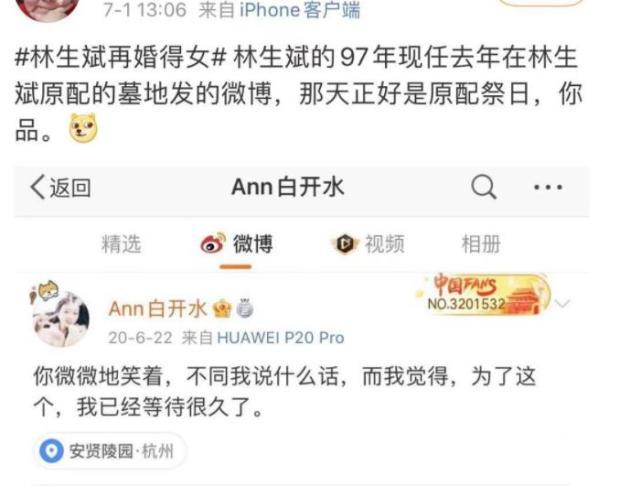Expand the post options chevron
The image size is (641, 486).
(x=562, y=303)
